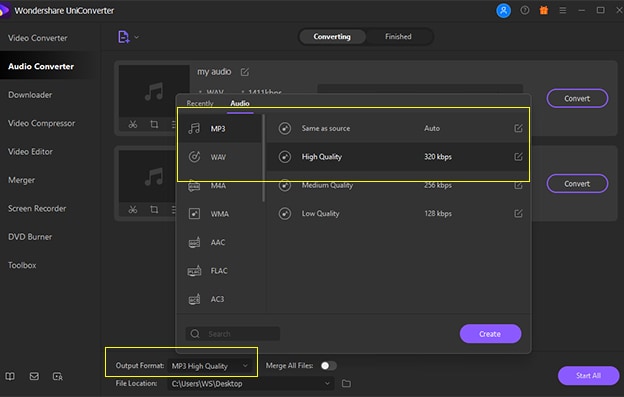Image resolution: width=624 pixels, height=397 pixels.
Task: Click the Create button
Action: [x=490, y=334]
